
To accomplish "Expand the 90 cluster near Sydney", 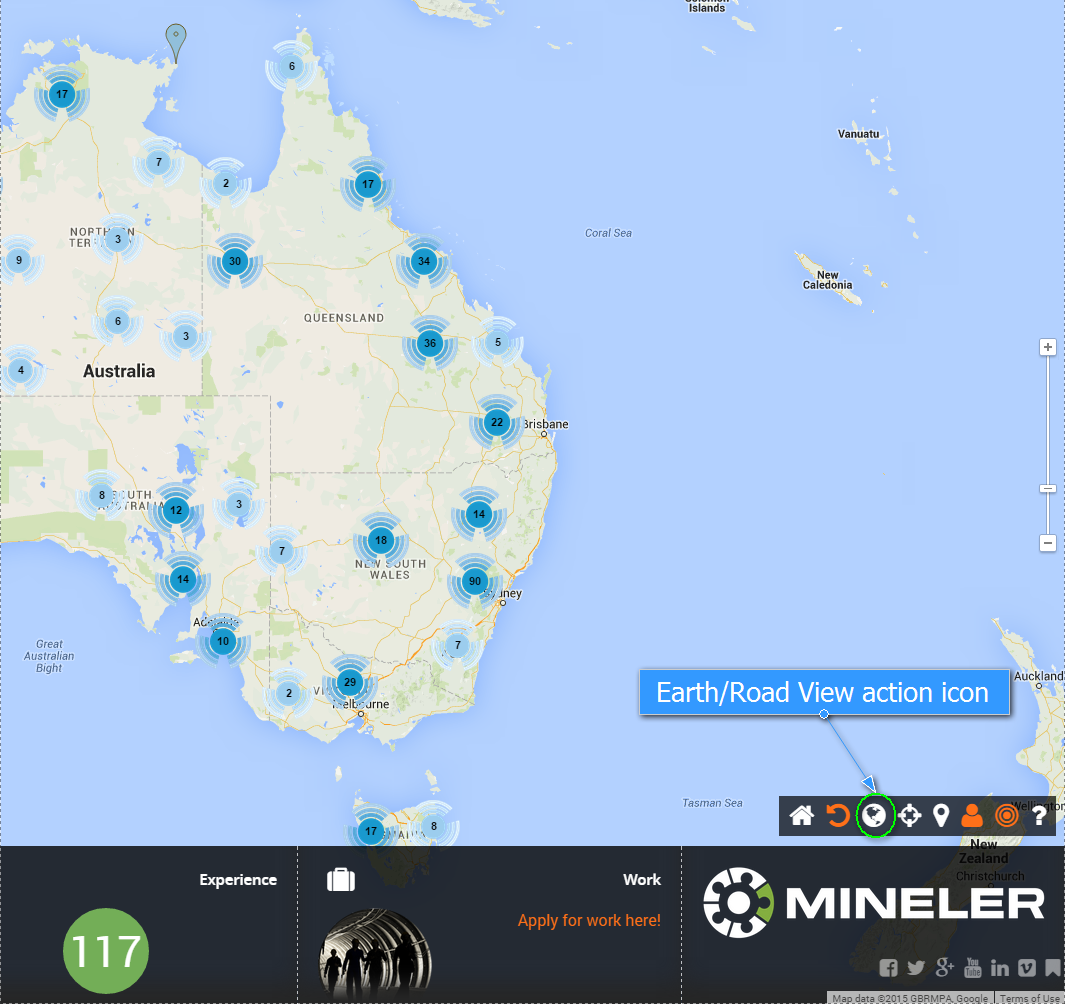I will (474, 581).
